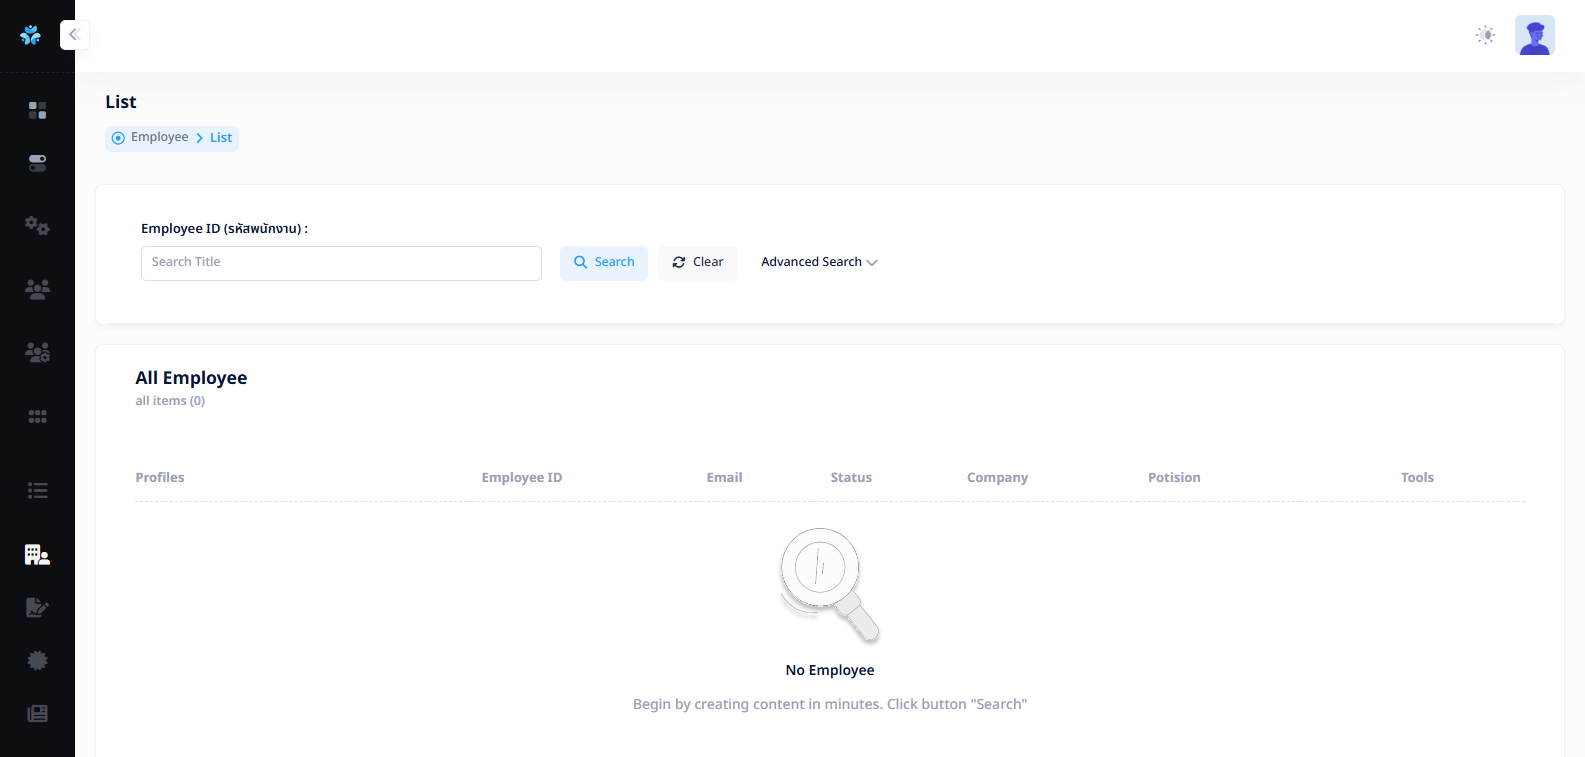Click the nine-dot grid sidebar icon
Image resolution: width=1585 pixels, height=757 pixels.
click(37, 416)
